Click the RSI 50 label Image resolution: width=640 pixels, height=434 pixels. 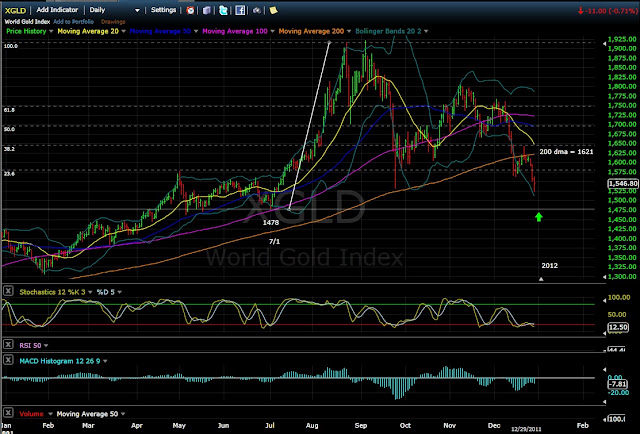point(30,346)
